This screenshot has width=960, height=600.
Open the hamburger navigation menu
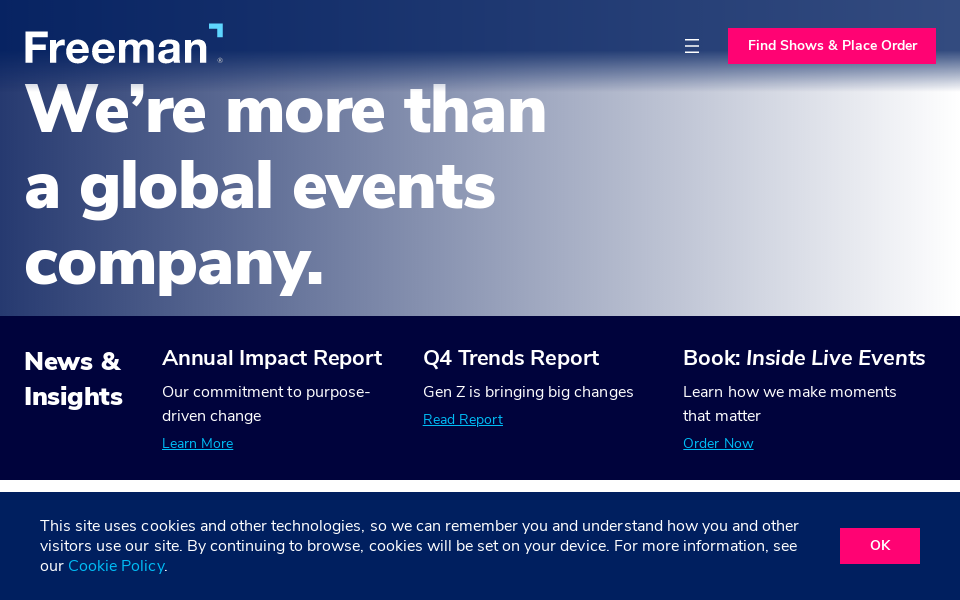click(691, 46)
